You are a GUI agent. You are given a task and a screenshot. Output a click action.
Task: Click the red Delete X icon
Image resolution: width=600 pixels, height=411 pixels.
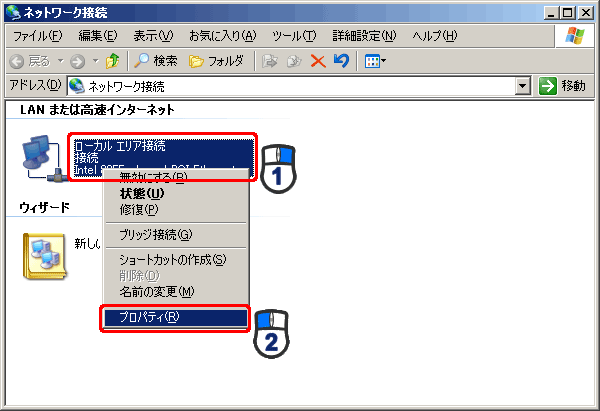(318, 61)
